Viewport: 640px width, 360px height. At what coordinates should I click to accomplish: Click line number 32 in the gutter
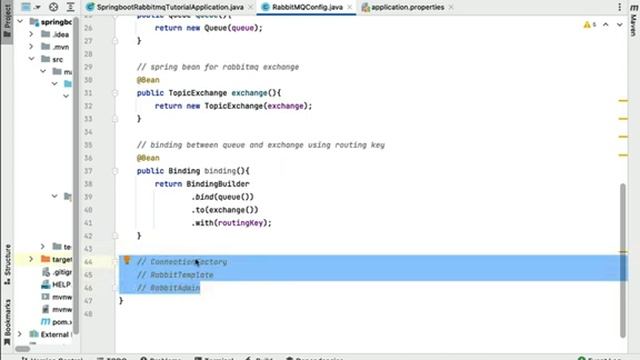tap(89, 106)
